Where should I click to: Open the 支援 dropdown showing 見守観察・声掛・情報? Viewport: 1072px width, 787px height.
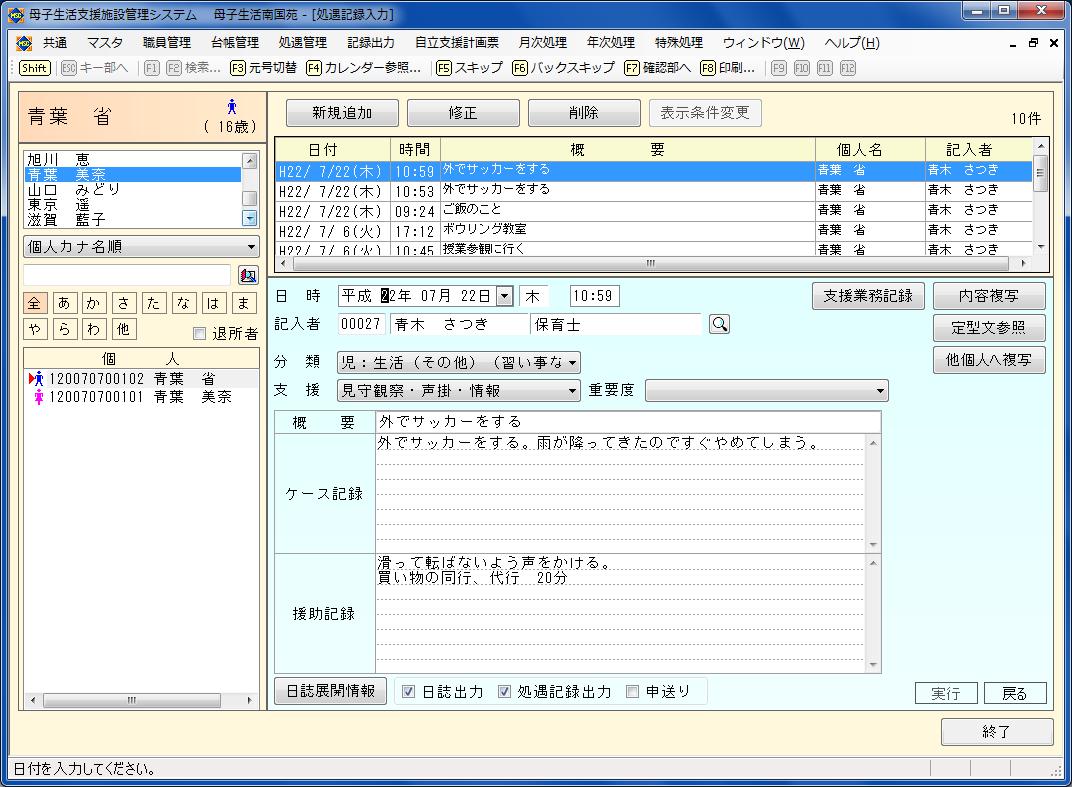pos(459,391)
